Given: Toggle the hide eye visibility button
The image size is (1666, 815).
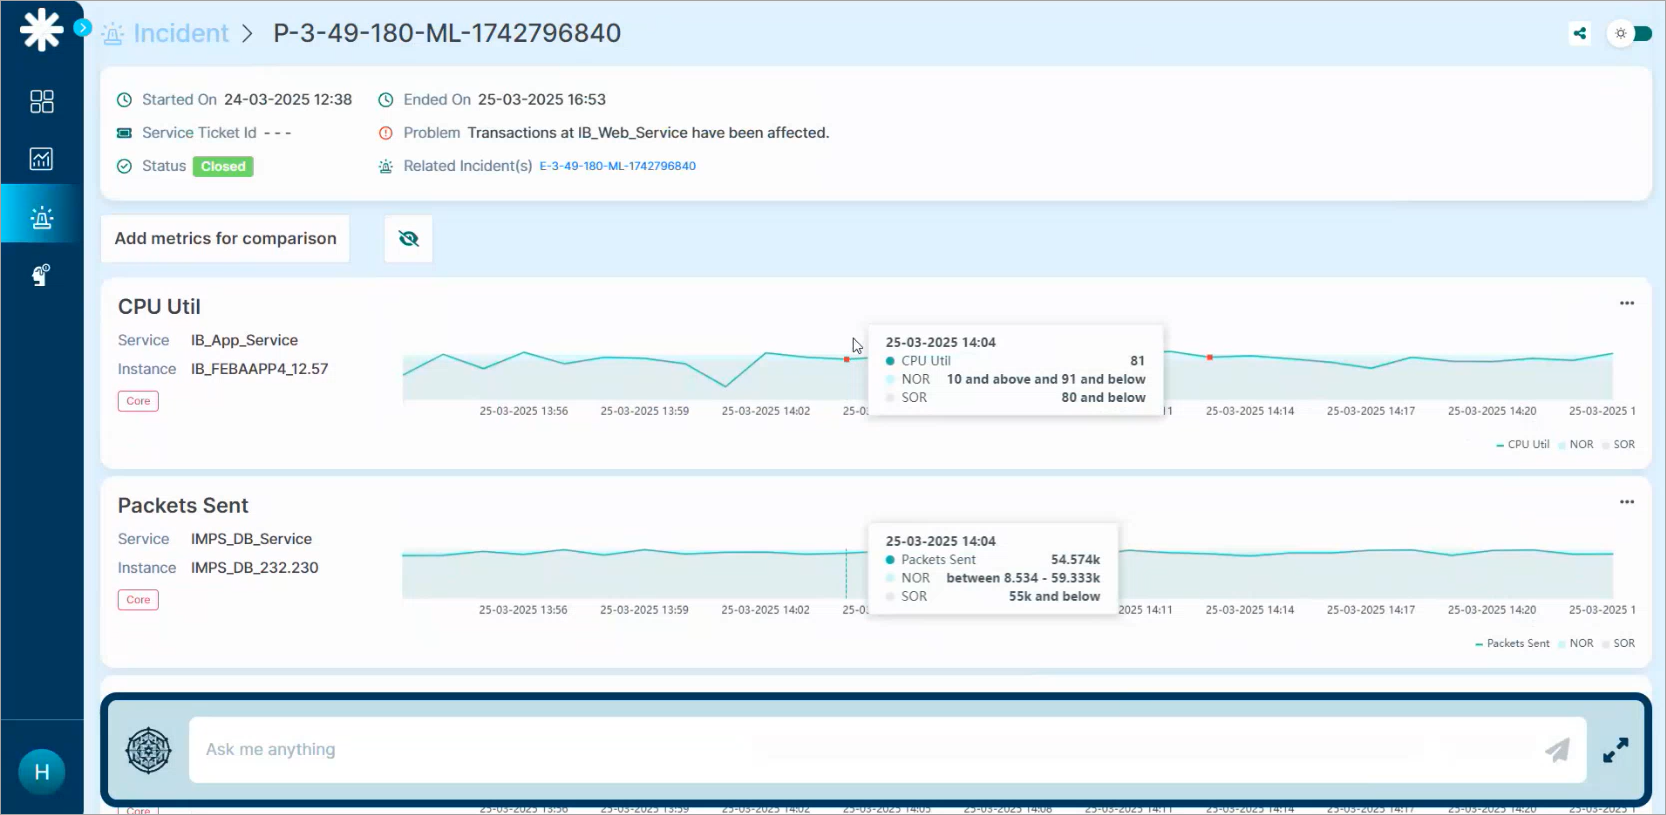Looking at the screenshot, I should pos(408,239).
